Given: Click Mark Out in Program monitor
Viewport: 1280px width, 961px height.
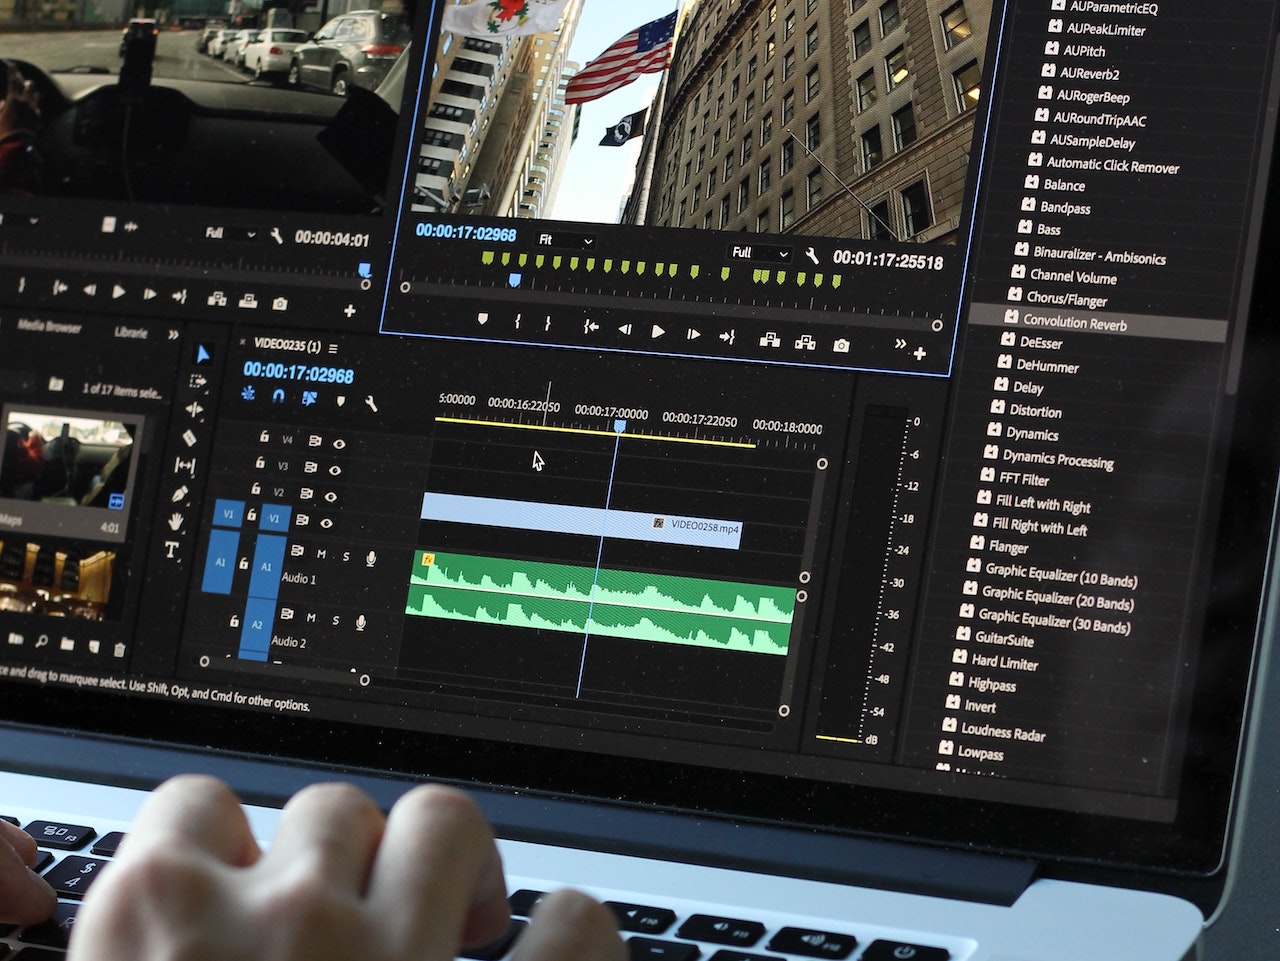Looking at the screenshot, I should click(548, 323).
